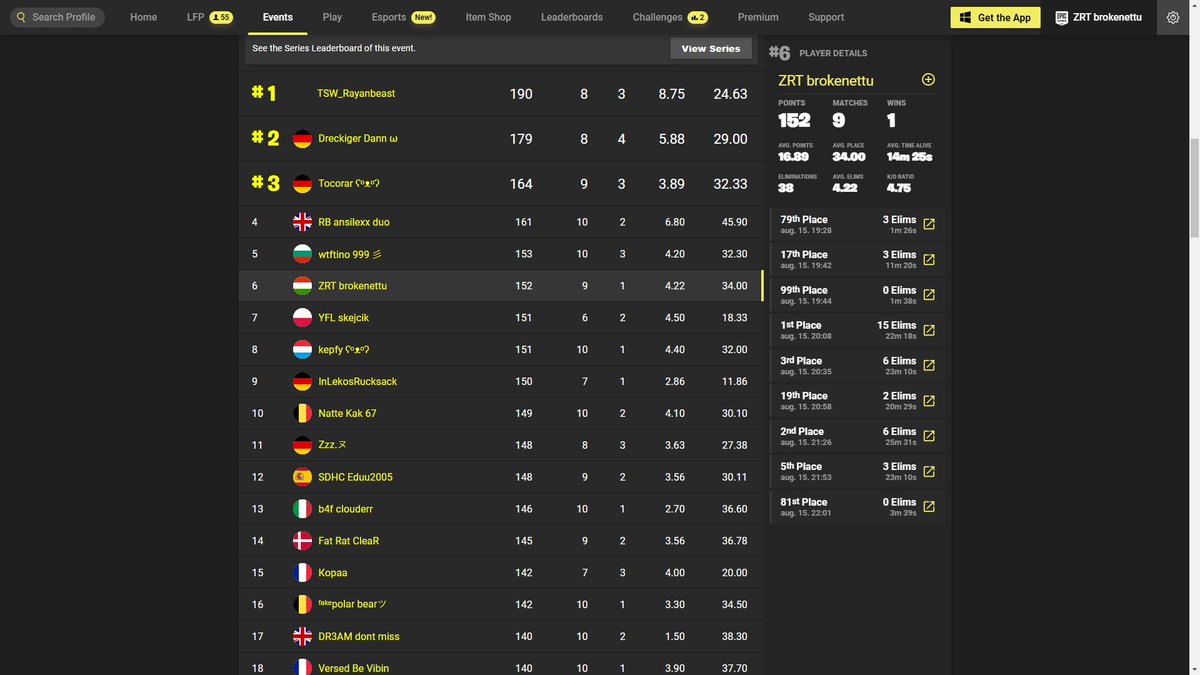Open match details for 5th Place

point(929,472)
